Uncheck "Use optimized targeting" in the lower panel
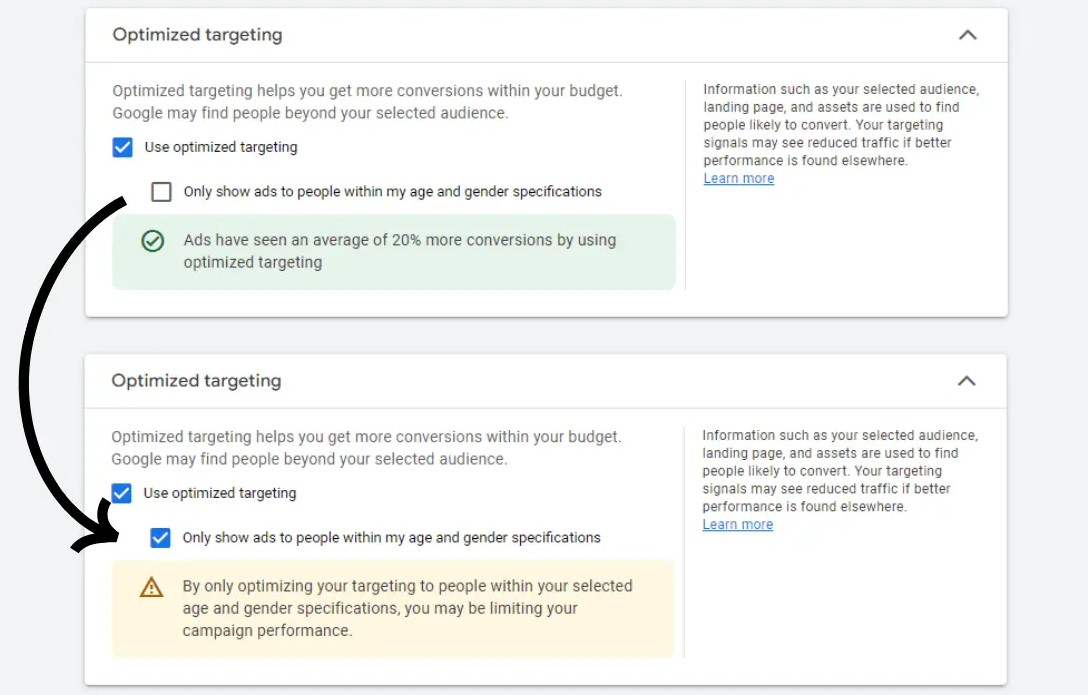This screenshot has width=1088, height=695. point(121,494)
